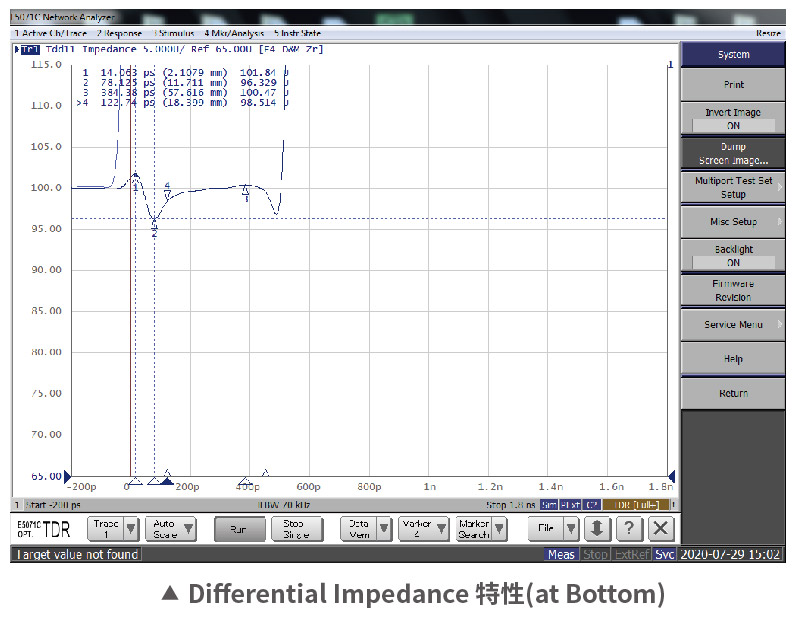Viewport: 798px width, 626px height.
Task: Open the Instr State menu
Action: coord(297,33)
